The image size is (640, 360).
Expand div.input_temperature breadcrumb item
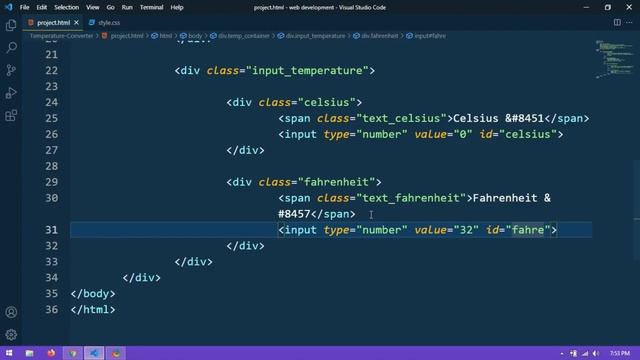coord(316,36)
